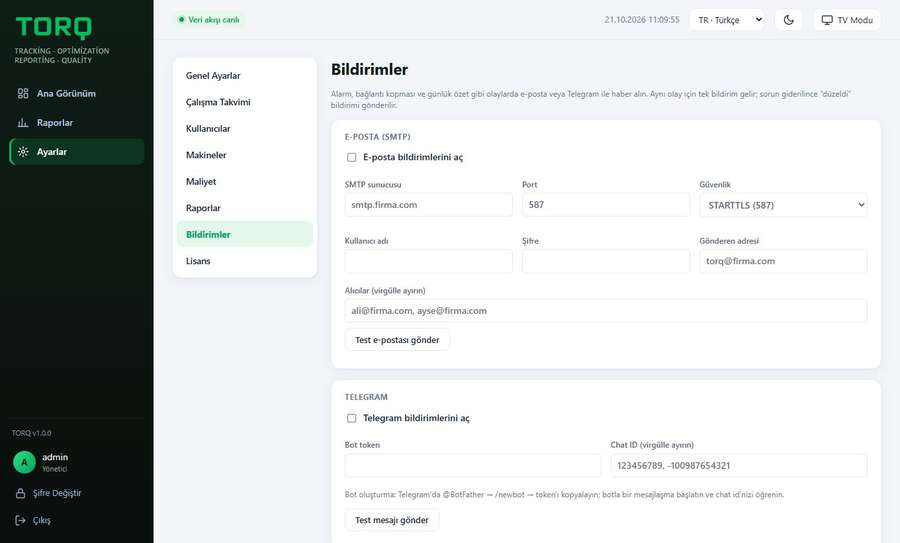Click the TORQ v1.0.0 version text
The width and height of the screenshot is (900, 543).
click(x=32, y=433)
